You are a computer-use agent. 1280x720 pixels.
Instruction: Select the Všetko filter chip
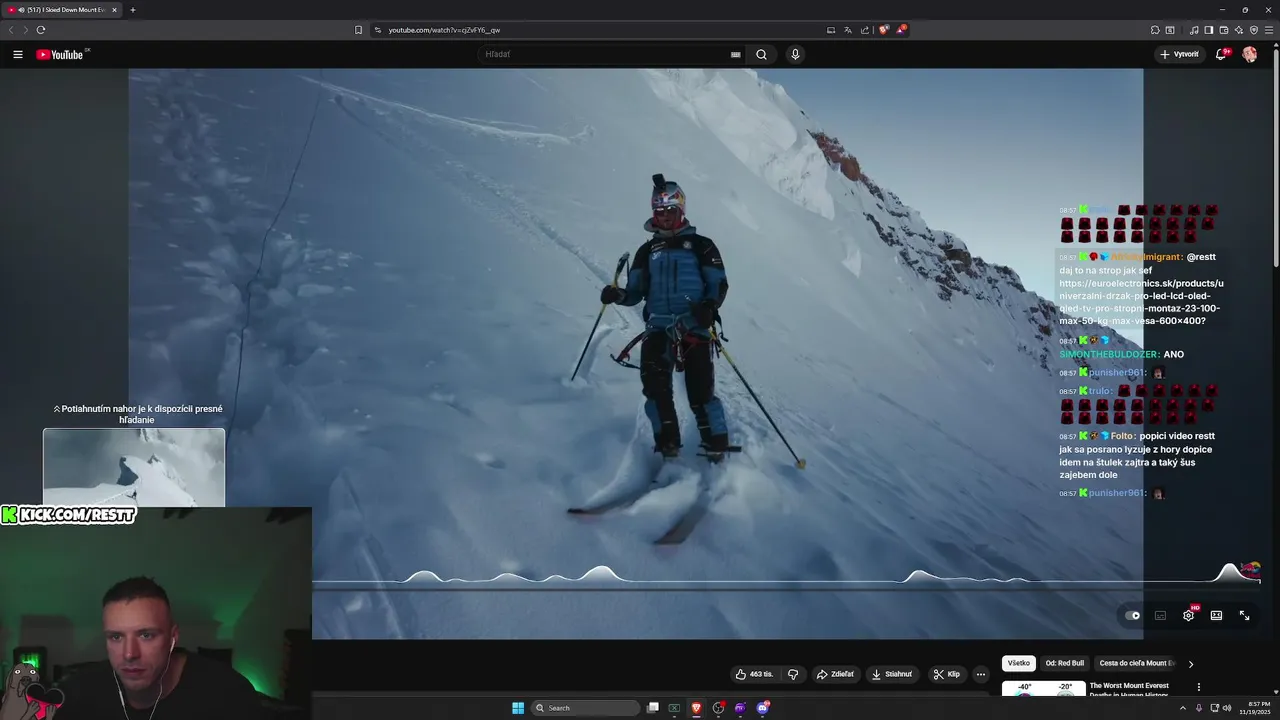pyautogui.click(x=1018, y=663)
